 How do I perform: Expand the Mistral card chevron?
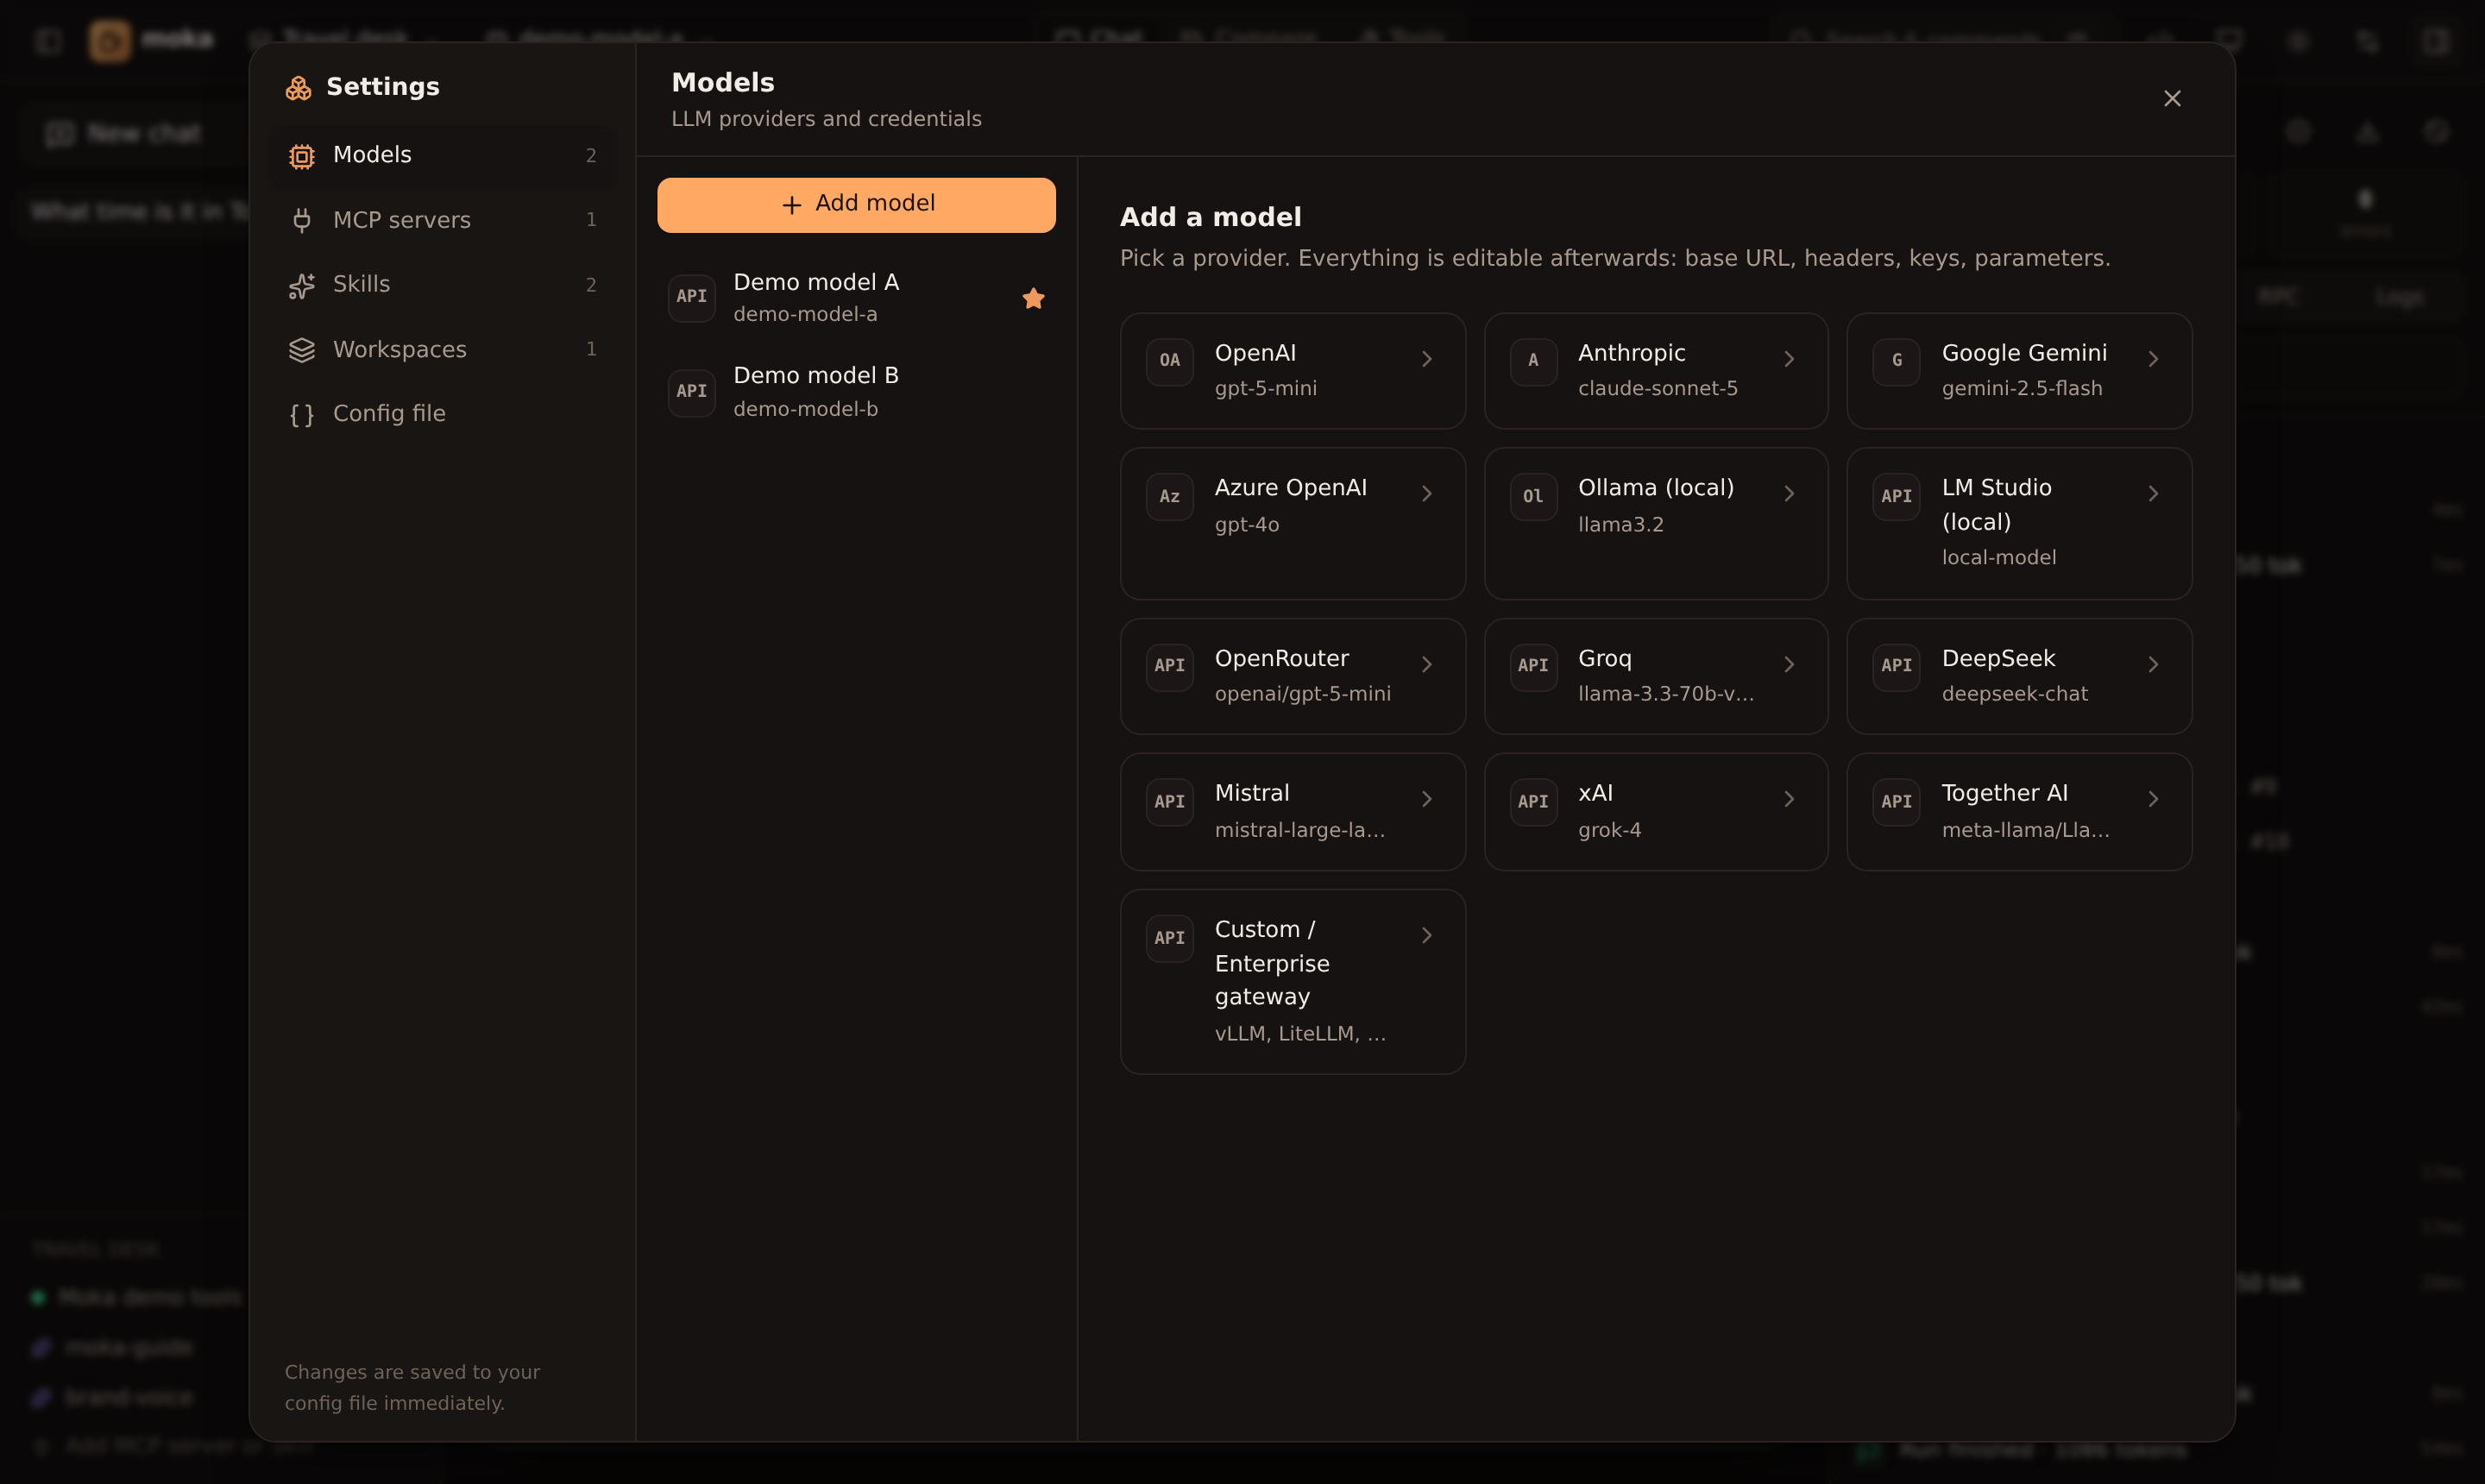pos(1427,799)
